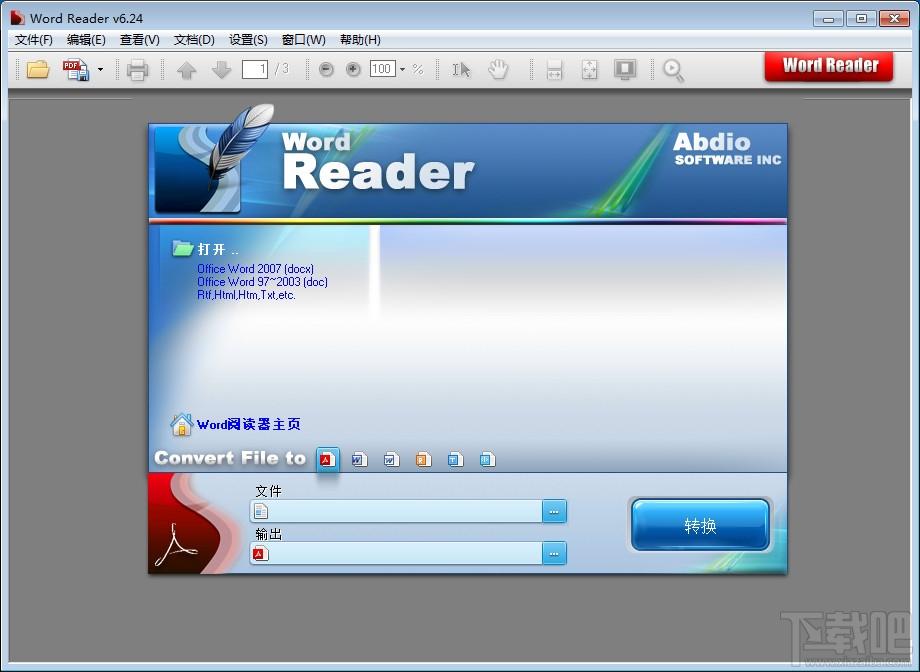Image resolution: width=920 pixels, height=672 pixels.
Task: Browse for source file with 文件 '...' button
Action: coord(554,511)
